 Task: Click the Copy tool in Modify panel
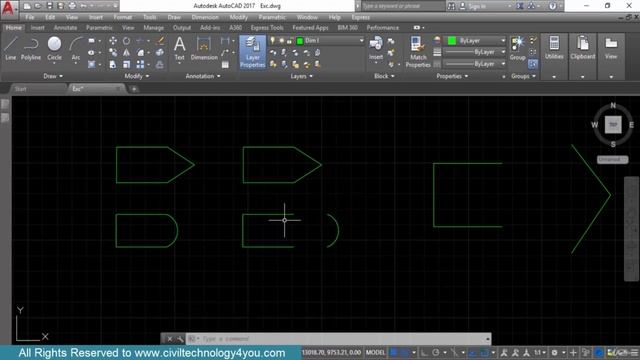(x=113, y=53)
